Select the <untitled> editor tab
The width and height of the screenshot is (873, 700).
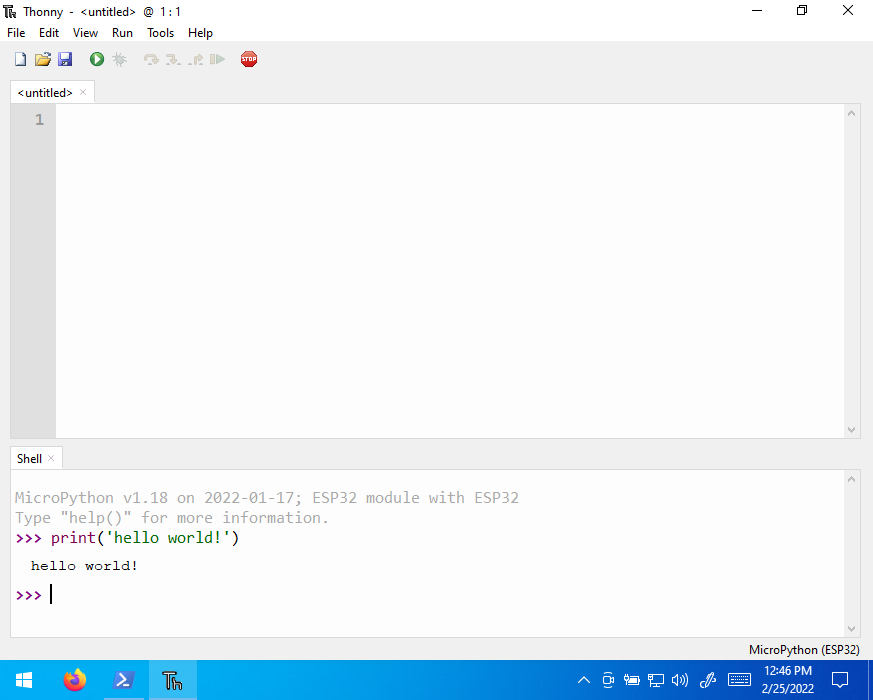(x=45, y=92)
